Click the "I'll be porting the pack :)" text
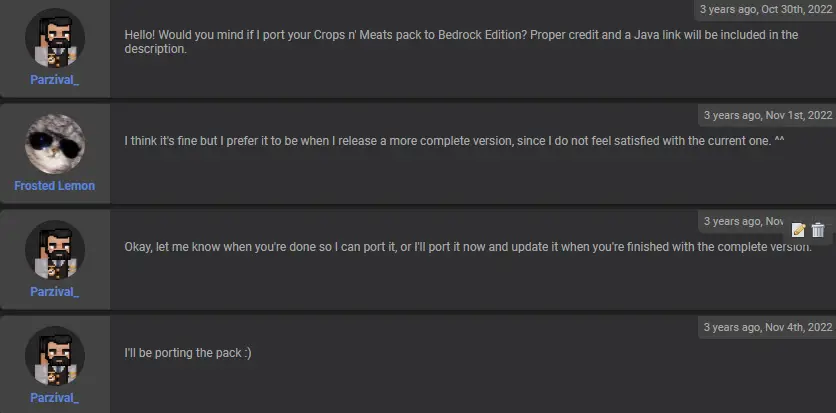Viewport: 836px width, 413px height. coord(188,352)
